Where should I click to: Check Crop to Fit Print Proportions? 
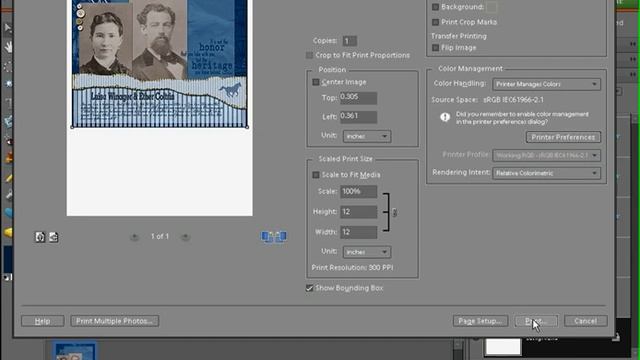[309, 55]
